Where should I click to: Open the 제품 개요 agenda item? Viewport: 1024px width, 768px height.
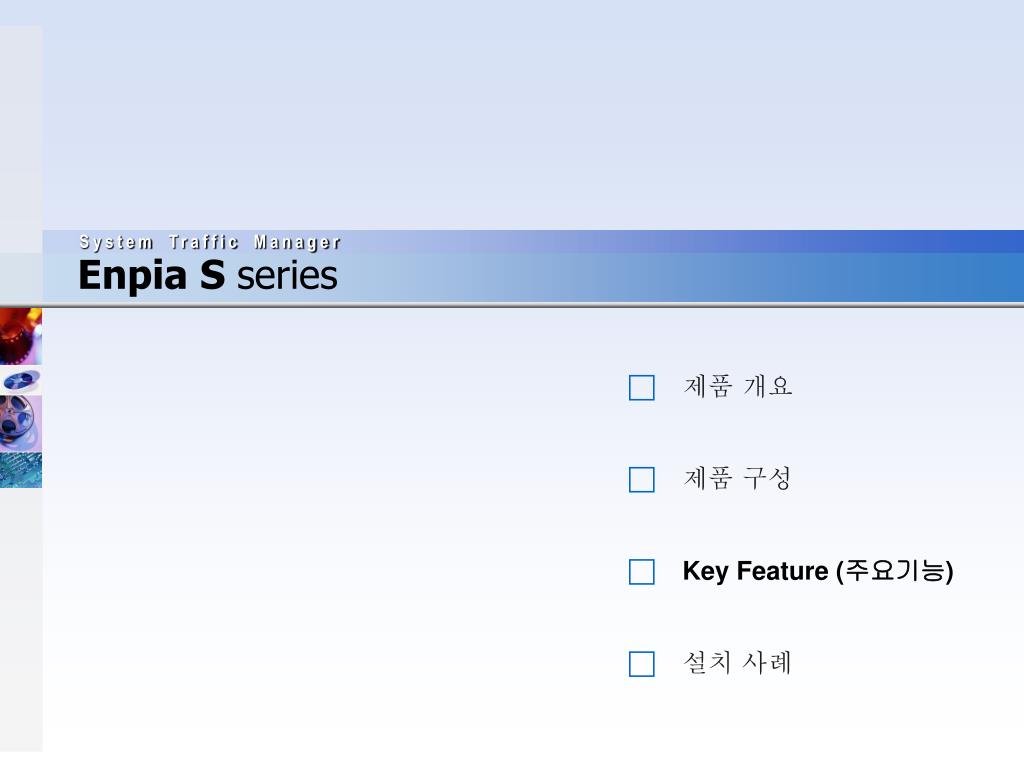(738, 386)
